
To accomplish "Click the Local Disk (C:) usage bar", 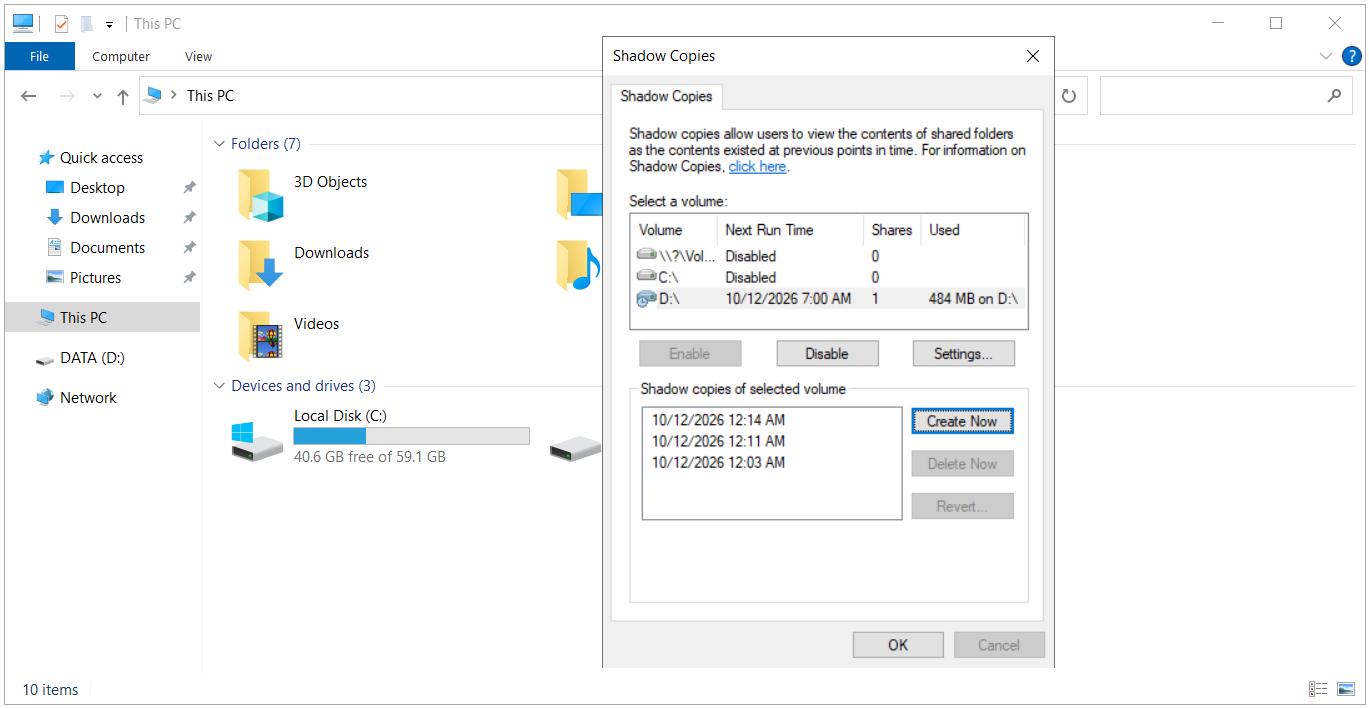I will tap(411, 436).
